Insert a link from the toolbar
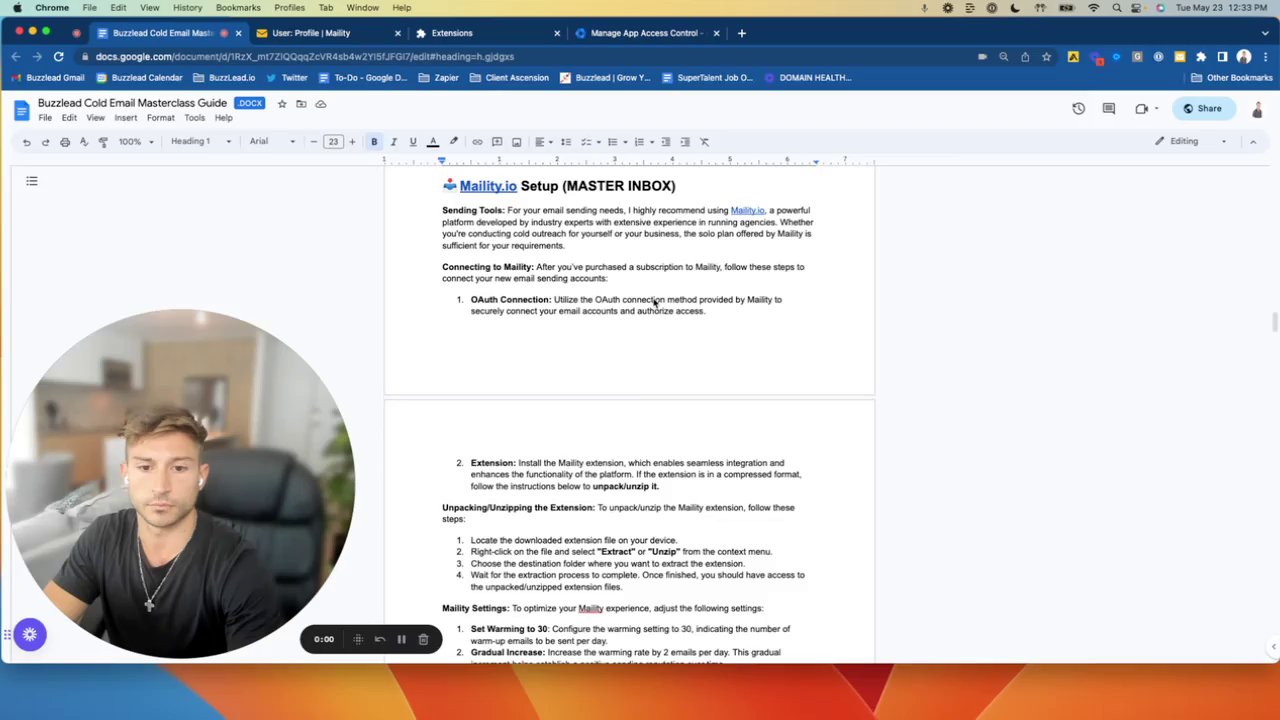Image resolution: width=1280 pixels, height=720 pixels. [x=477, y=142]
